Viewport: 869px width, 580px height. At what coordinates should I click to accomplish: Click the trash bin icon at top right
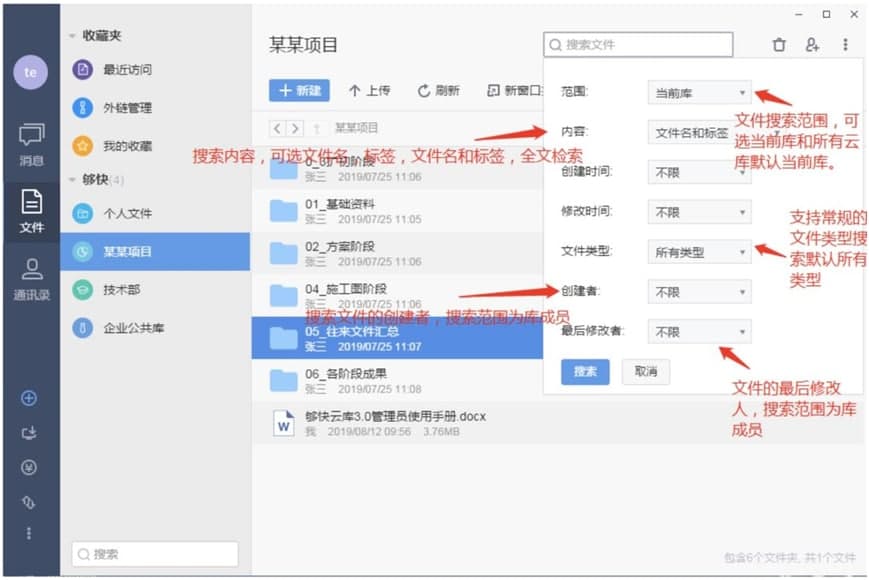(x=779, y=45)
